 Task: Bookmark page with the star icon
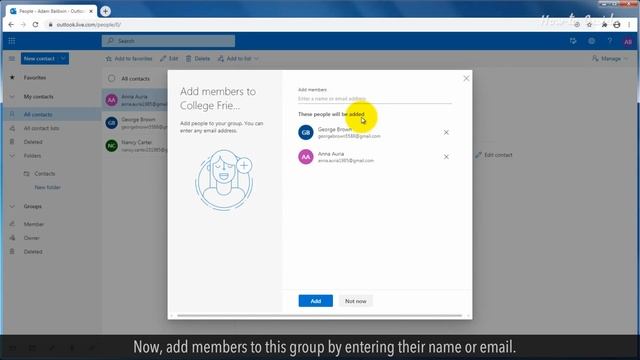(x=589, y=24)
